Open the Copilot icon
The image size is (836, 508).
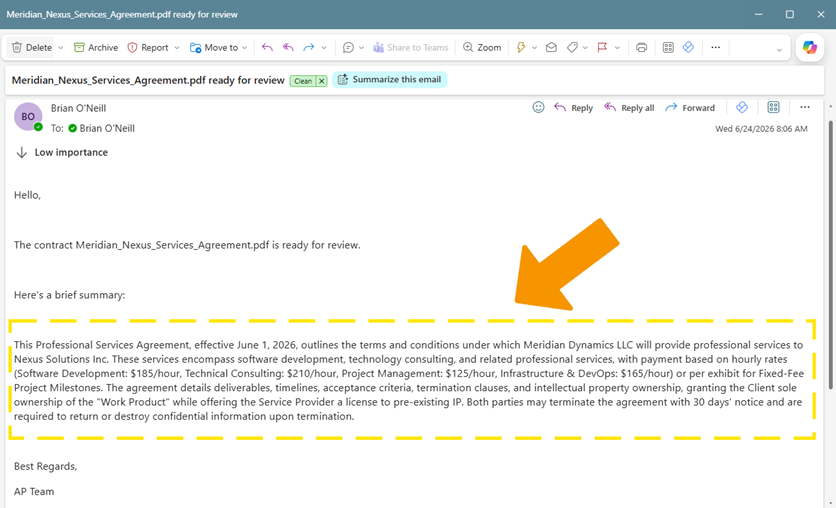click(x=810, y=47)
